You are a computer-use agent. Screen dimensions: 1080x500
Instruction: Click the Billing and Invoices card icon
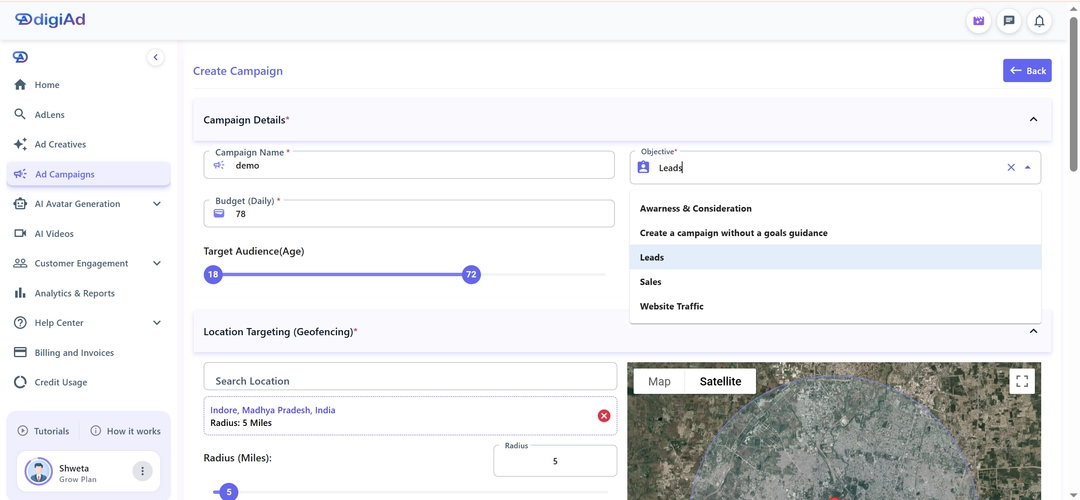[20, 352]
